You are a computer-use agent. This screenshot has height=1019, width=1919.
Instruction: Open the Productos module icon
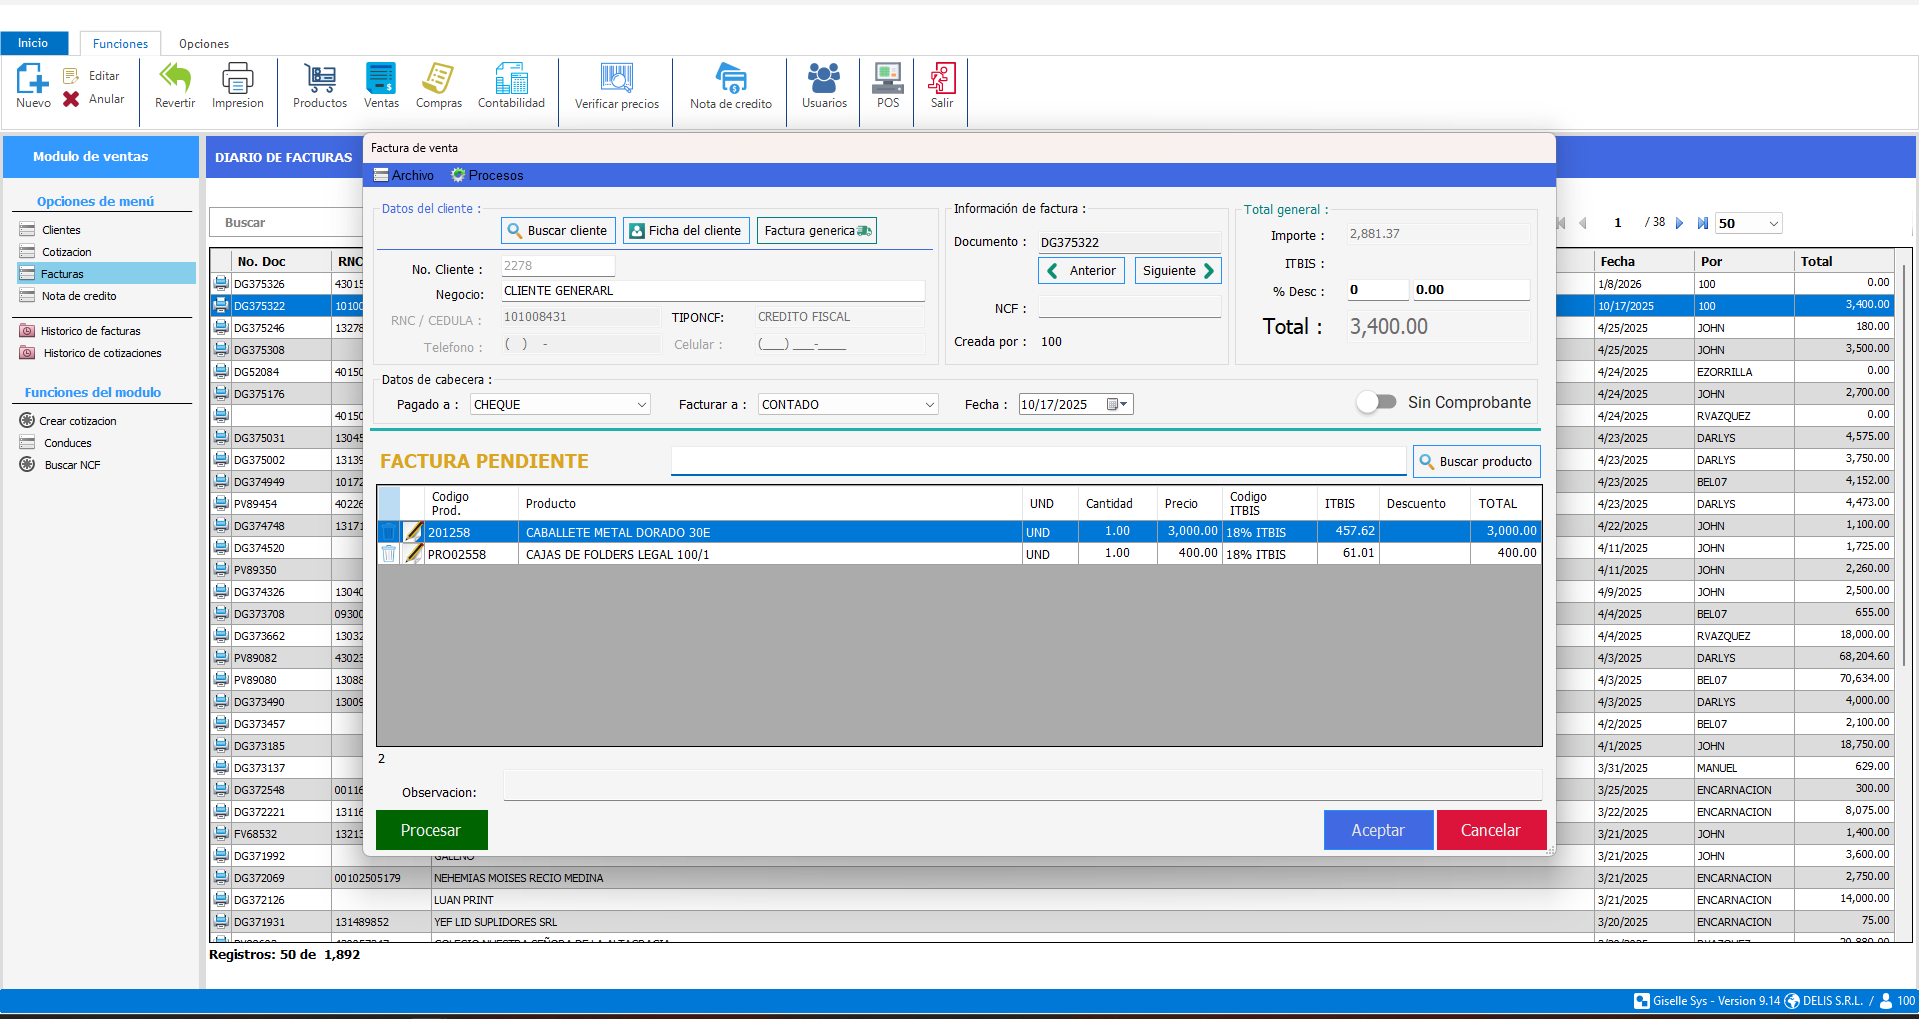(319, 80)
